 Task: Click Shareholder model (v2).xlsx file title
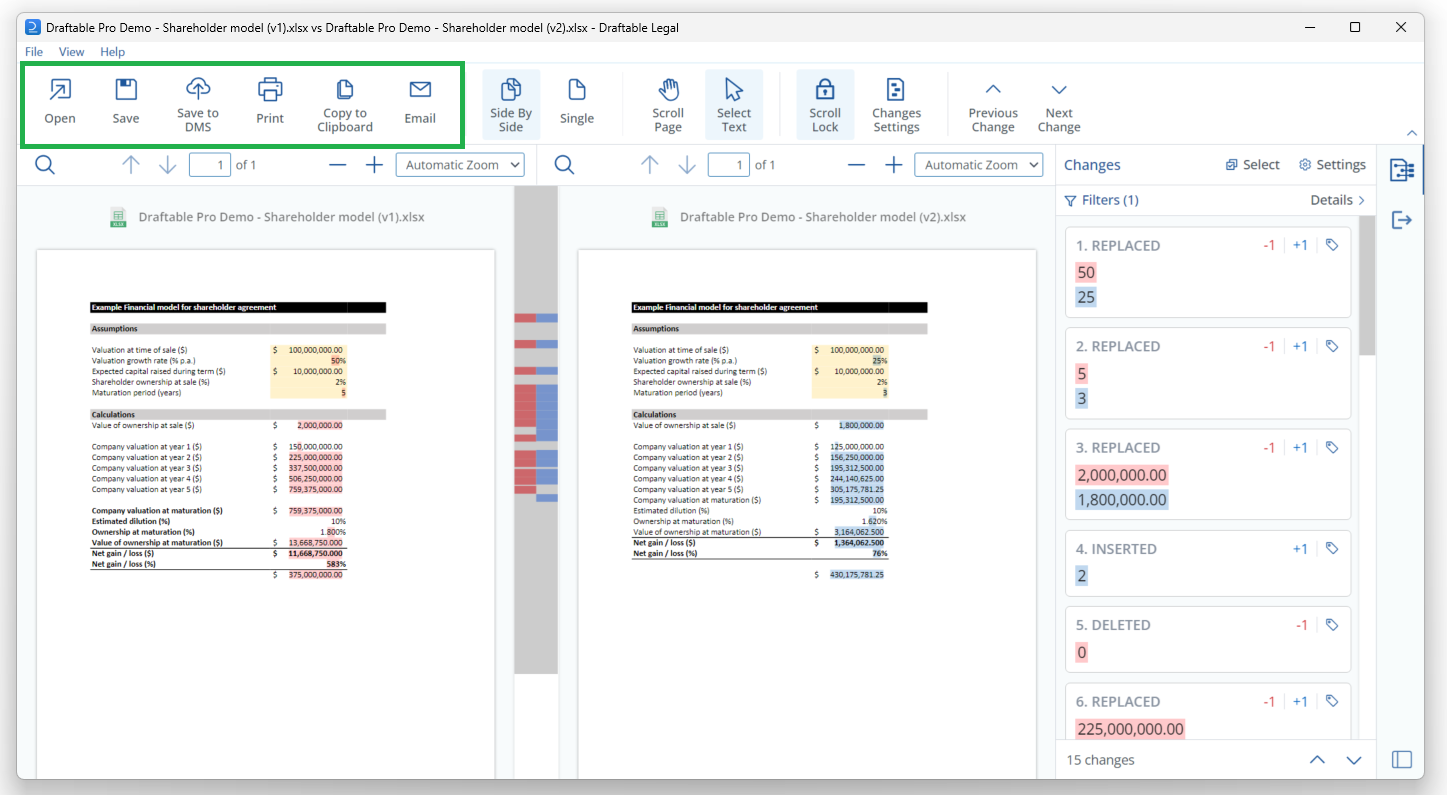(x=823, y=217)
